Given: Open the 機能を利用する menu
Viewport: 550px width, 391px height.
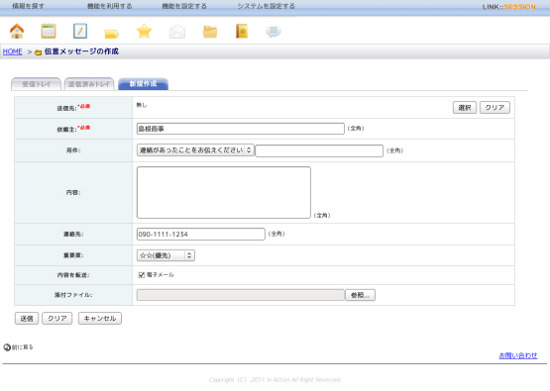Looking at the screenshot, I should click(109, 6).
